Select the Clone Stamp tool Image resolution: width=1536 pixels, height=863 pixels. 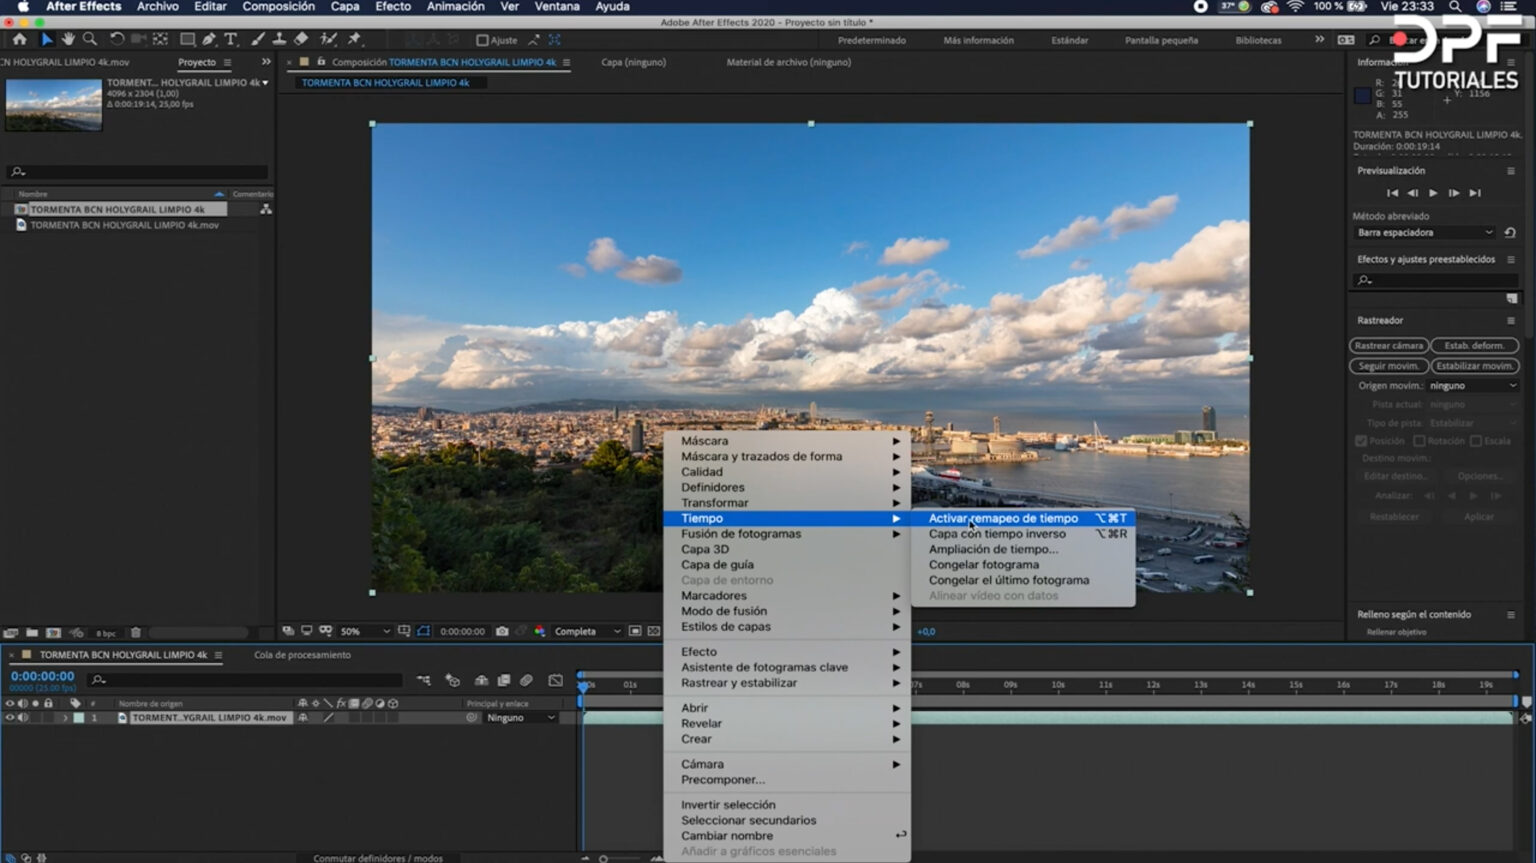[279, 39]
